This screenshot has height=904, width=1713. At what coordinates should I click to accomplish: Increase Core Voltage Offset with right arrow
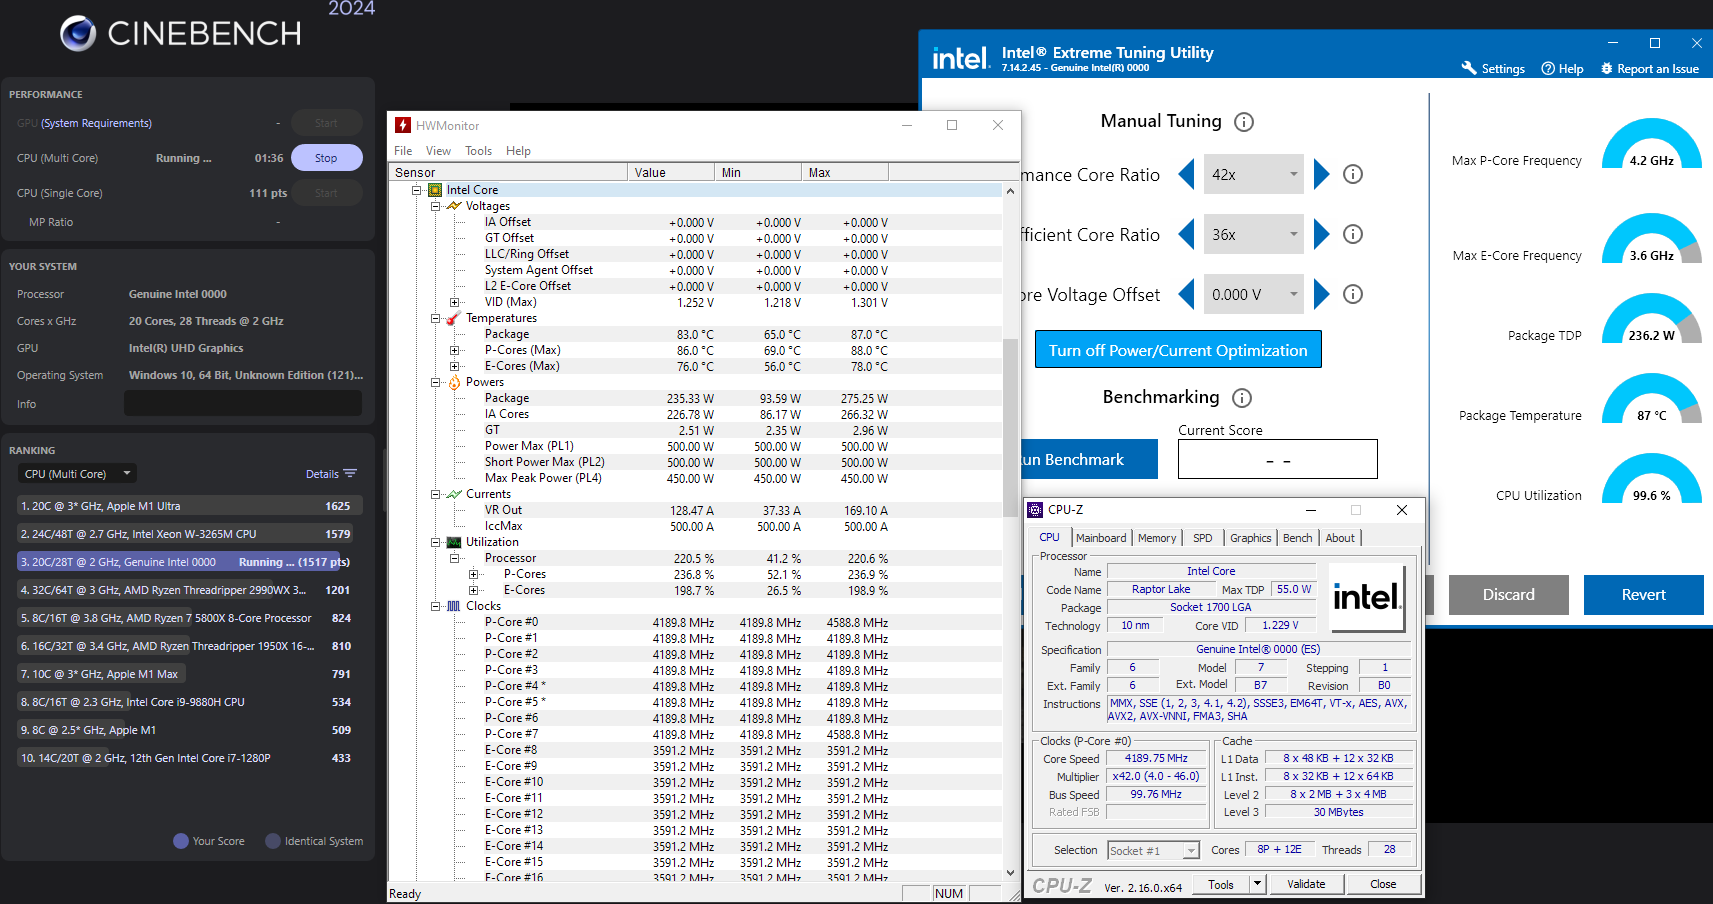point(1321,294)
